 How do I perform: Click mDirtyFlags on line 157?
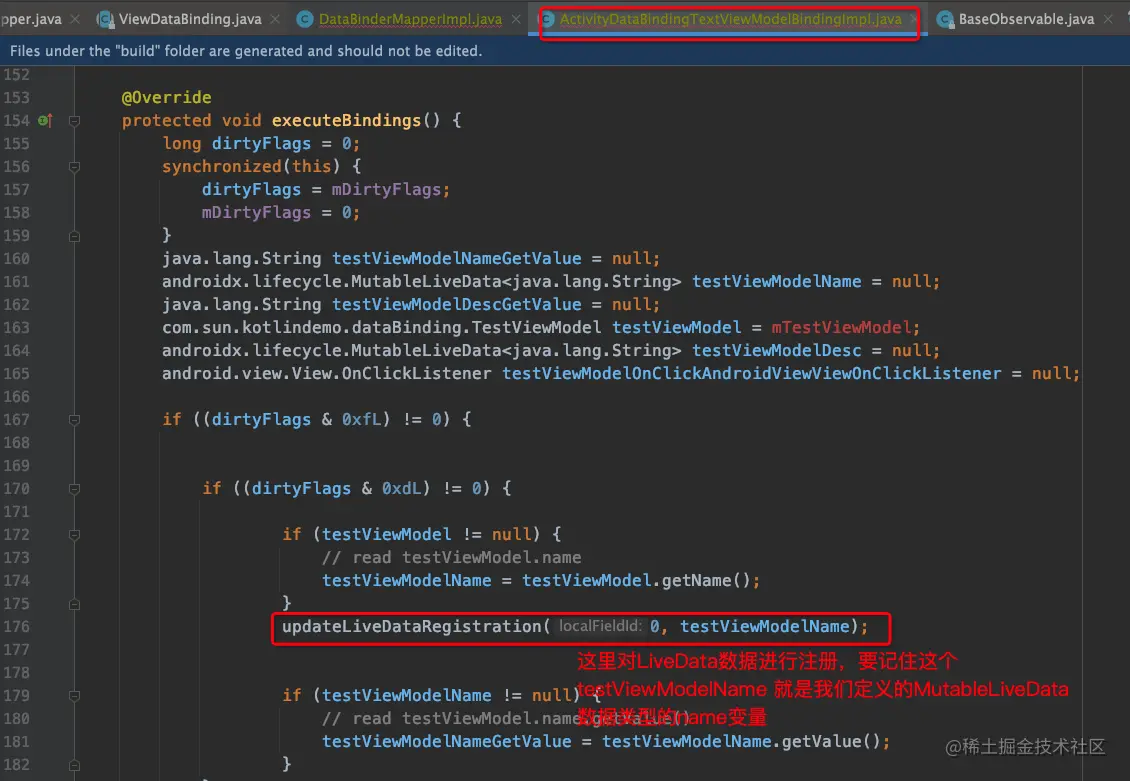[x=386, y=189]
